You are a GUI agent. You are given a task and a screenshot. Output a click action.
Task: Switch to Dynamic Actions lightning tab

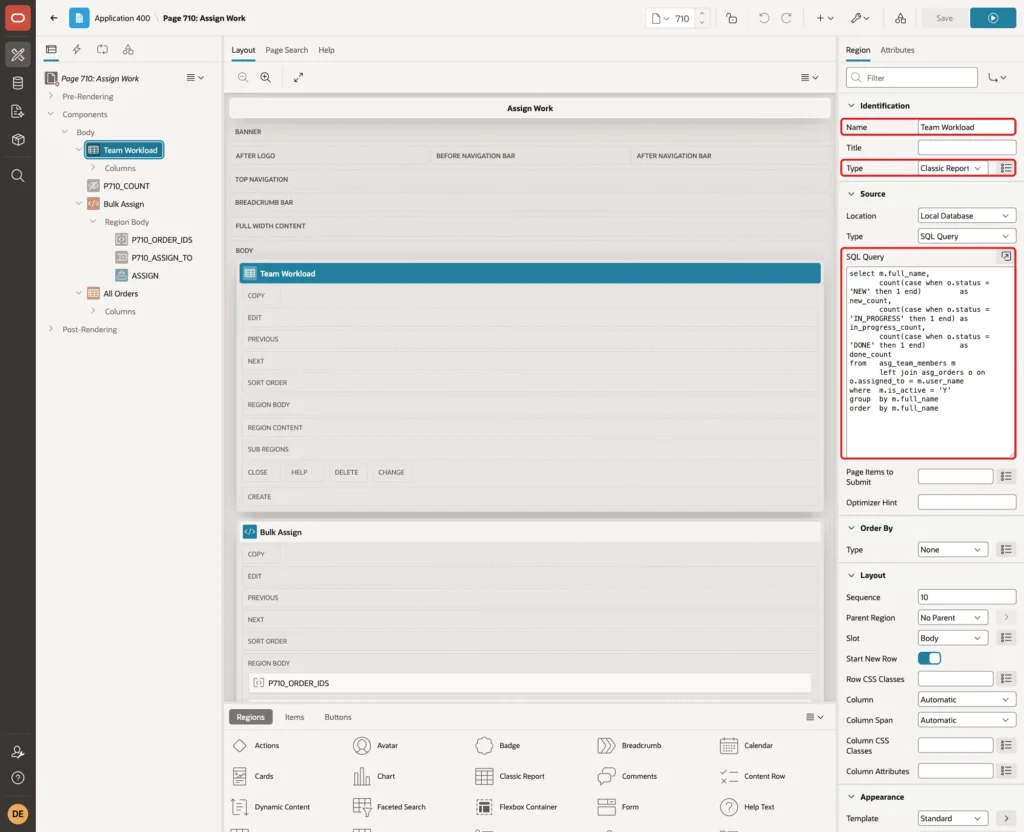tap(76, 50)
